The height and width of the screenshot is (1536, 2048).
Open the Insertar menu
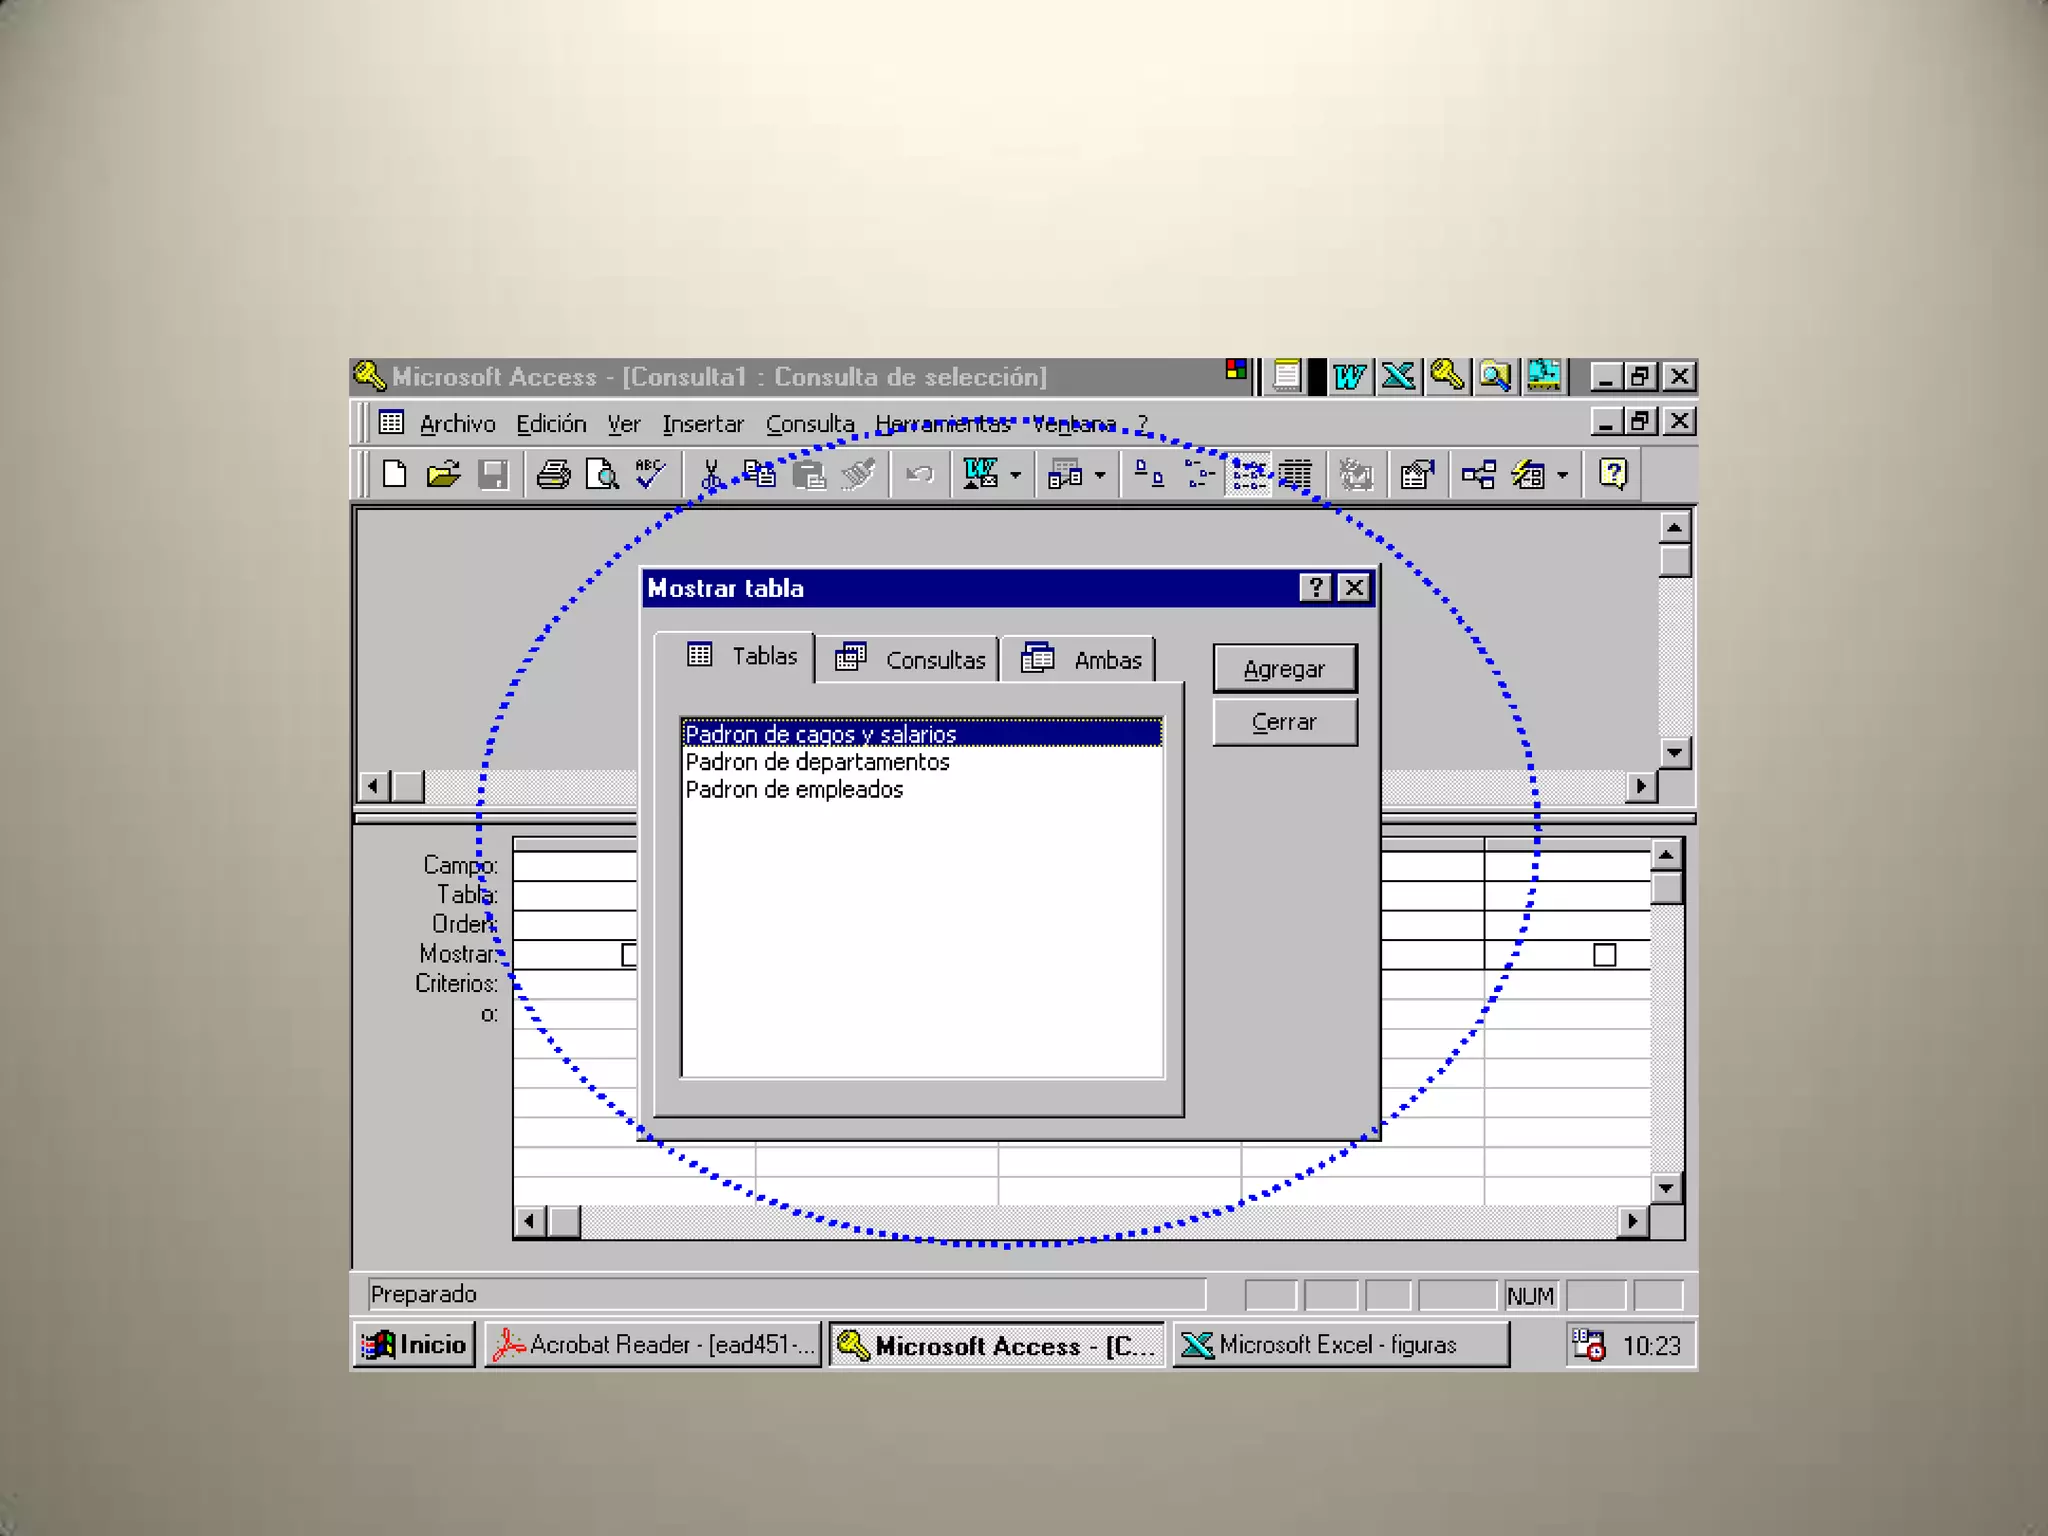(x=703, y=424)
